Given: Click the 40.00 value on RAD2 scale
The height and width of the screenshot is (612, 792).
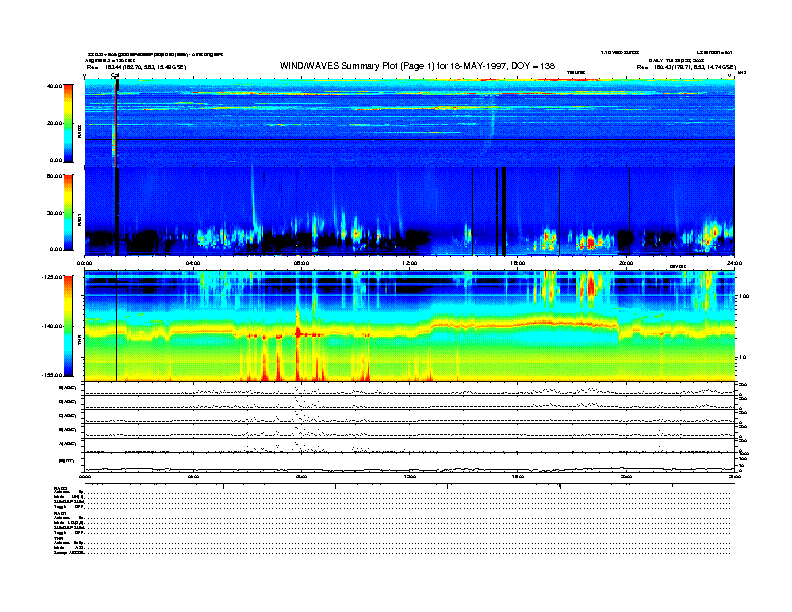Looking at the screenshot, I should pos(55,86).
